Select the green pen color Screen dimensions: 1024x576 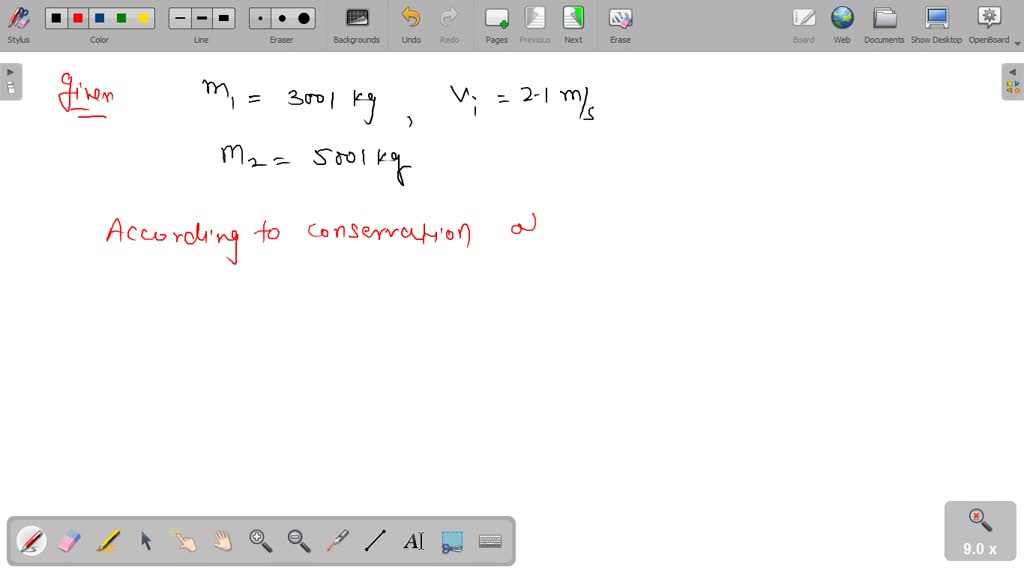(121, 18)
